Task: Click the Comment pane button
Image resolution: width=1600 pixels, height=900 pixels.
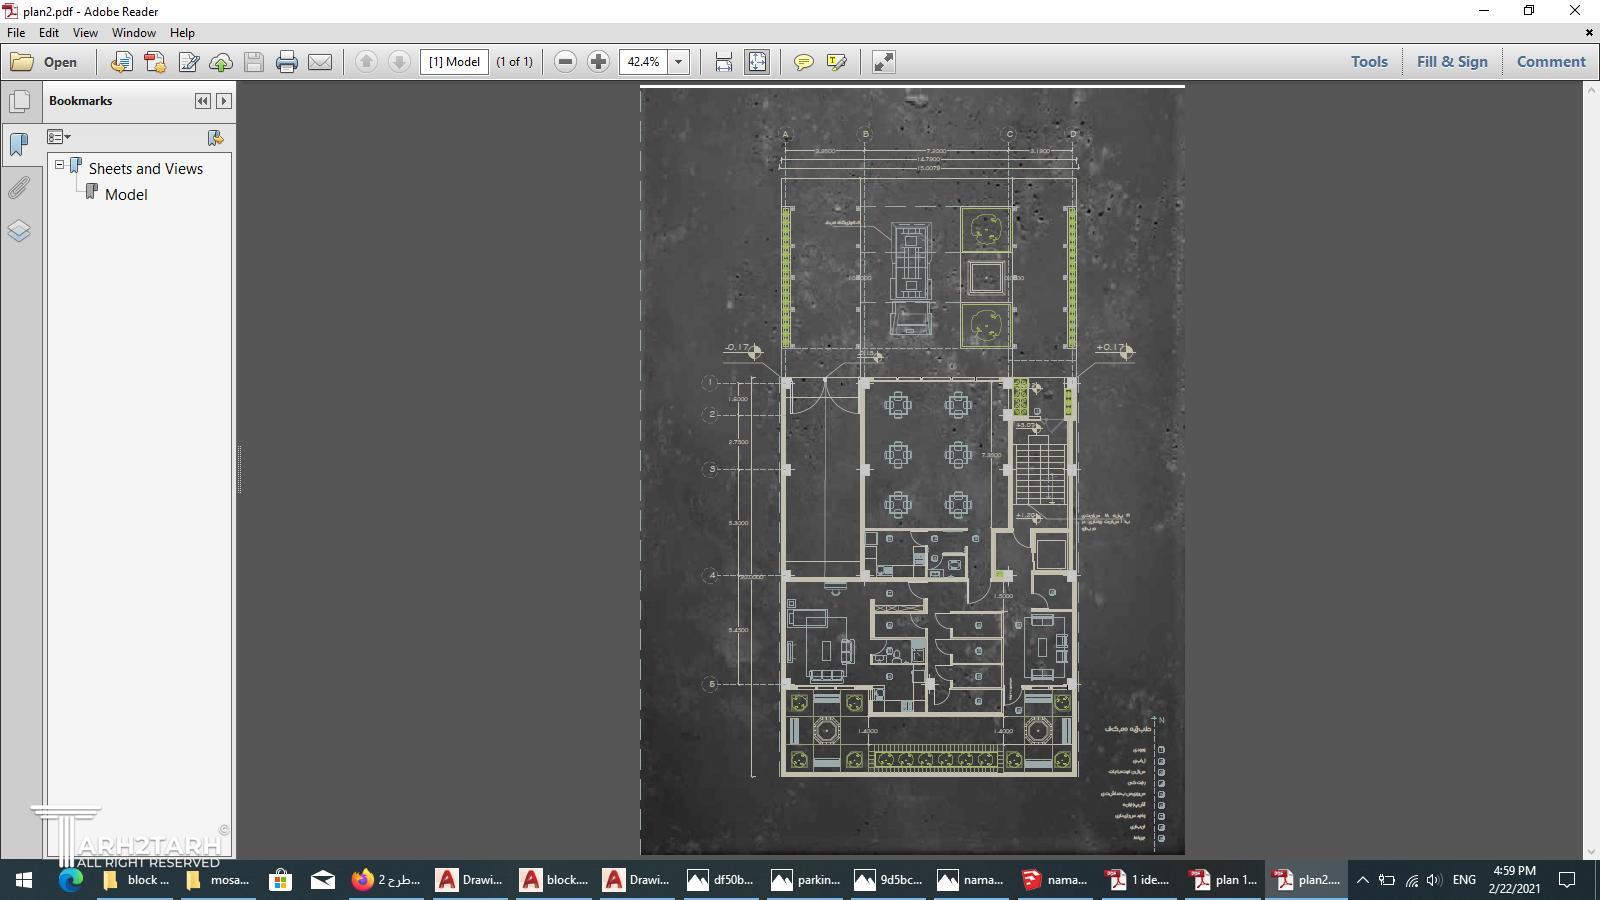Action: click(x=1550, y=62)
